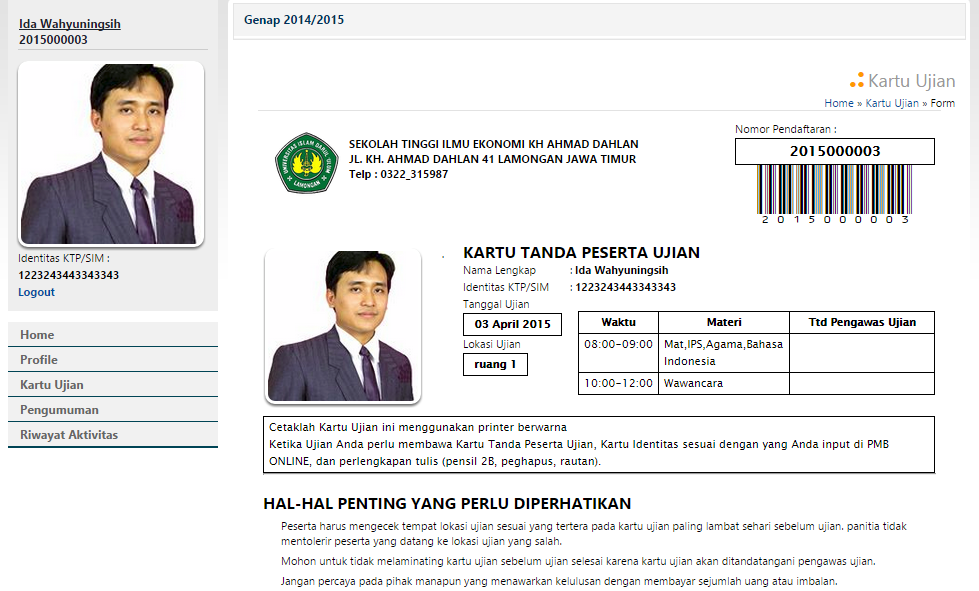Screen dimensions: 979x591
Task: Click the sidebar profile photo
Action: click(x=111, y=154)
